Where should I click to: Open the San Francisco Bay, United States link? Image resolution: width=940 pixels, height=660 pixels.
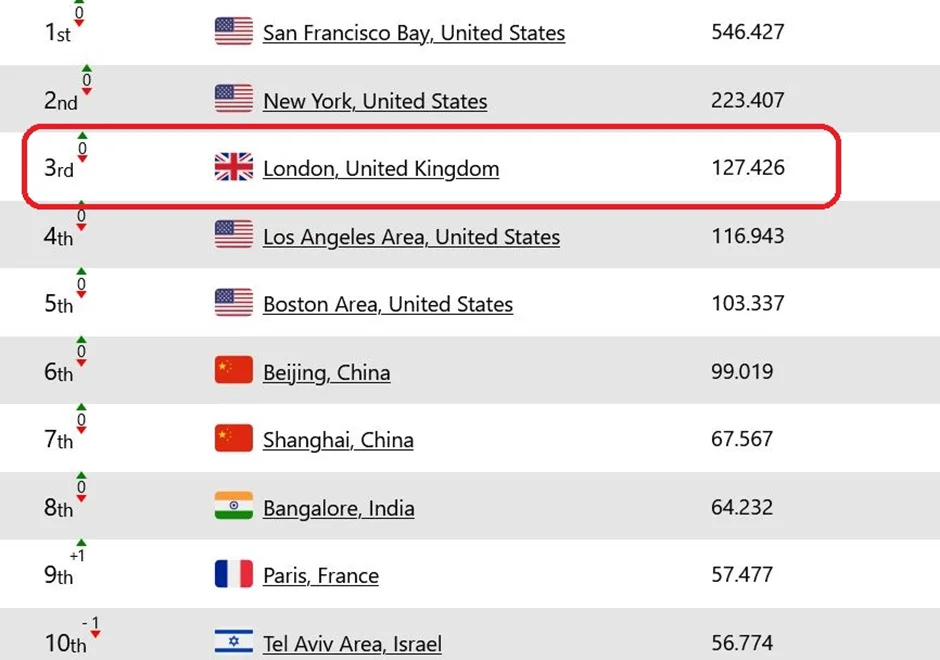[x=413, y=33]
